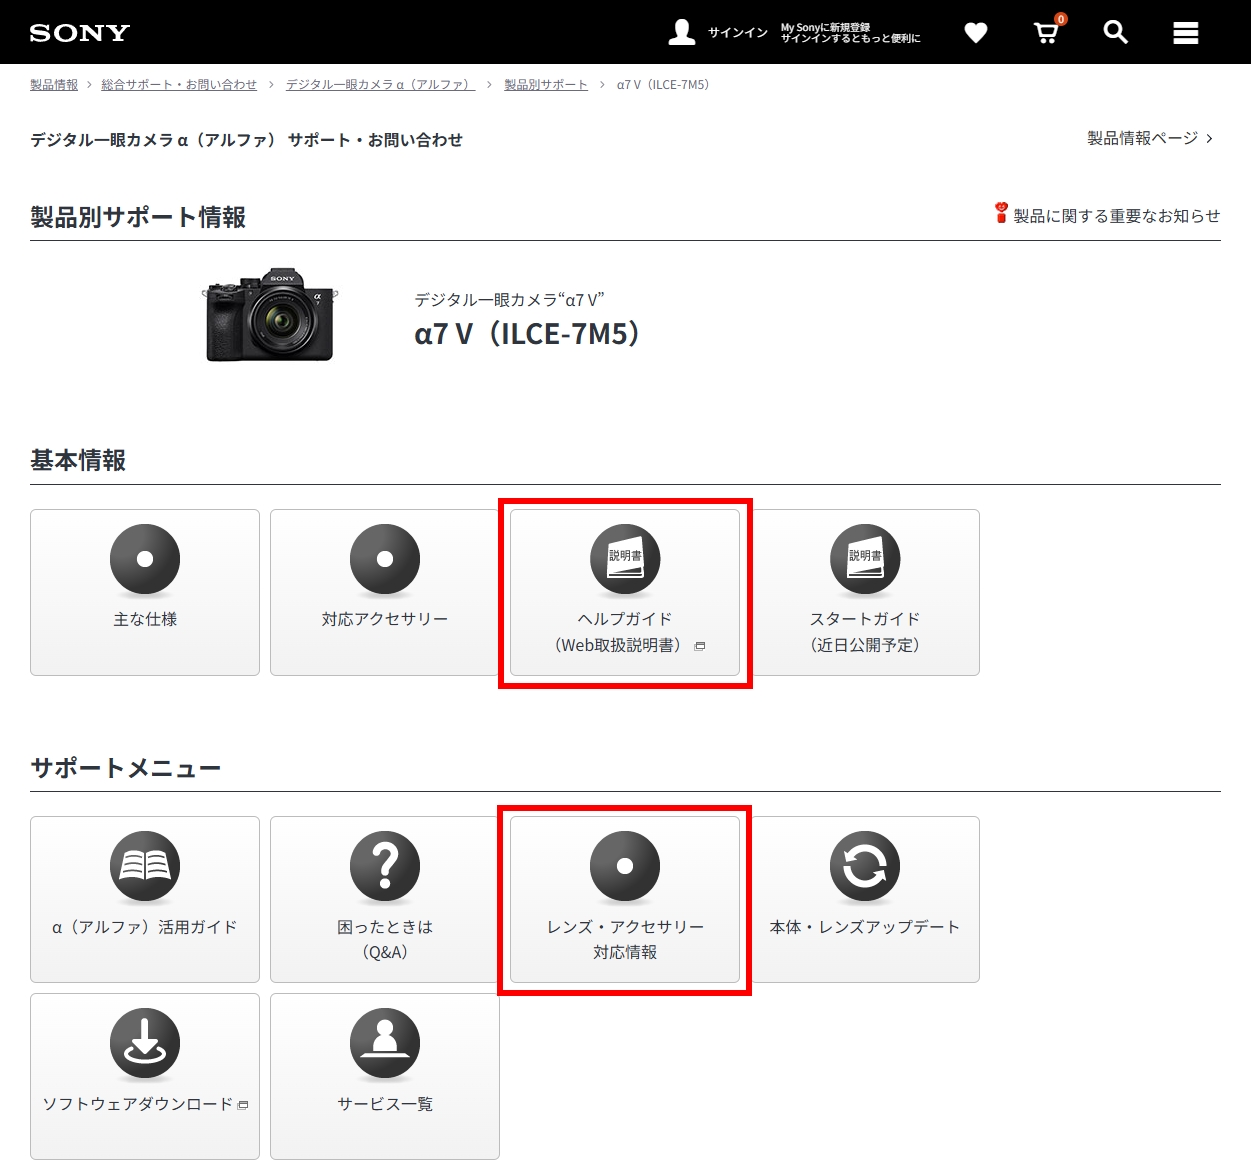The height and width of the screenshot is (1175, 1251).
Task: Open the 主な仕様 tile
Action: [x=145, y=592]
